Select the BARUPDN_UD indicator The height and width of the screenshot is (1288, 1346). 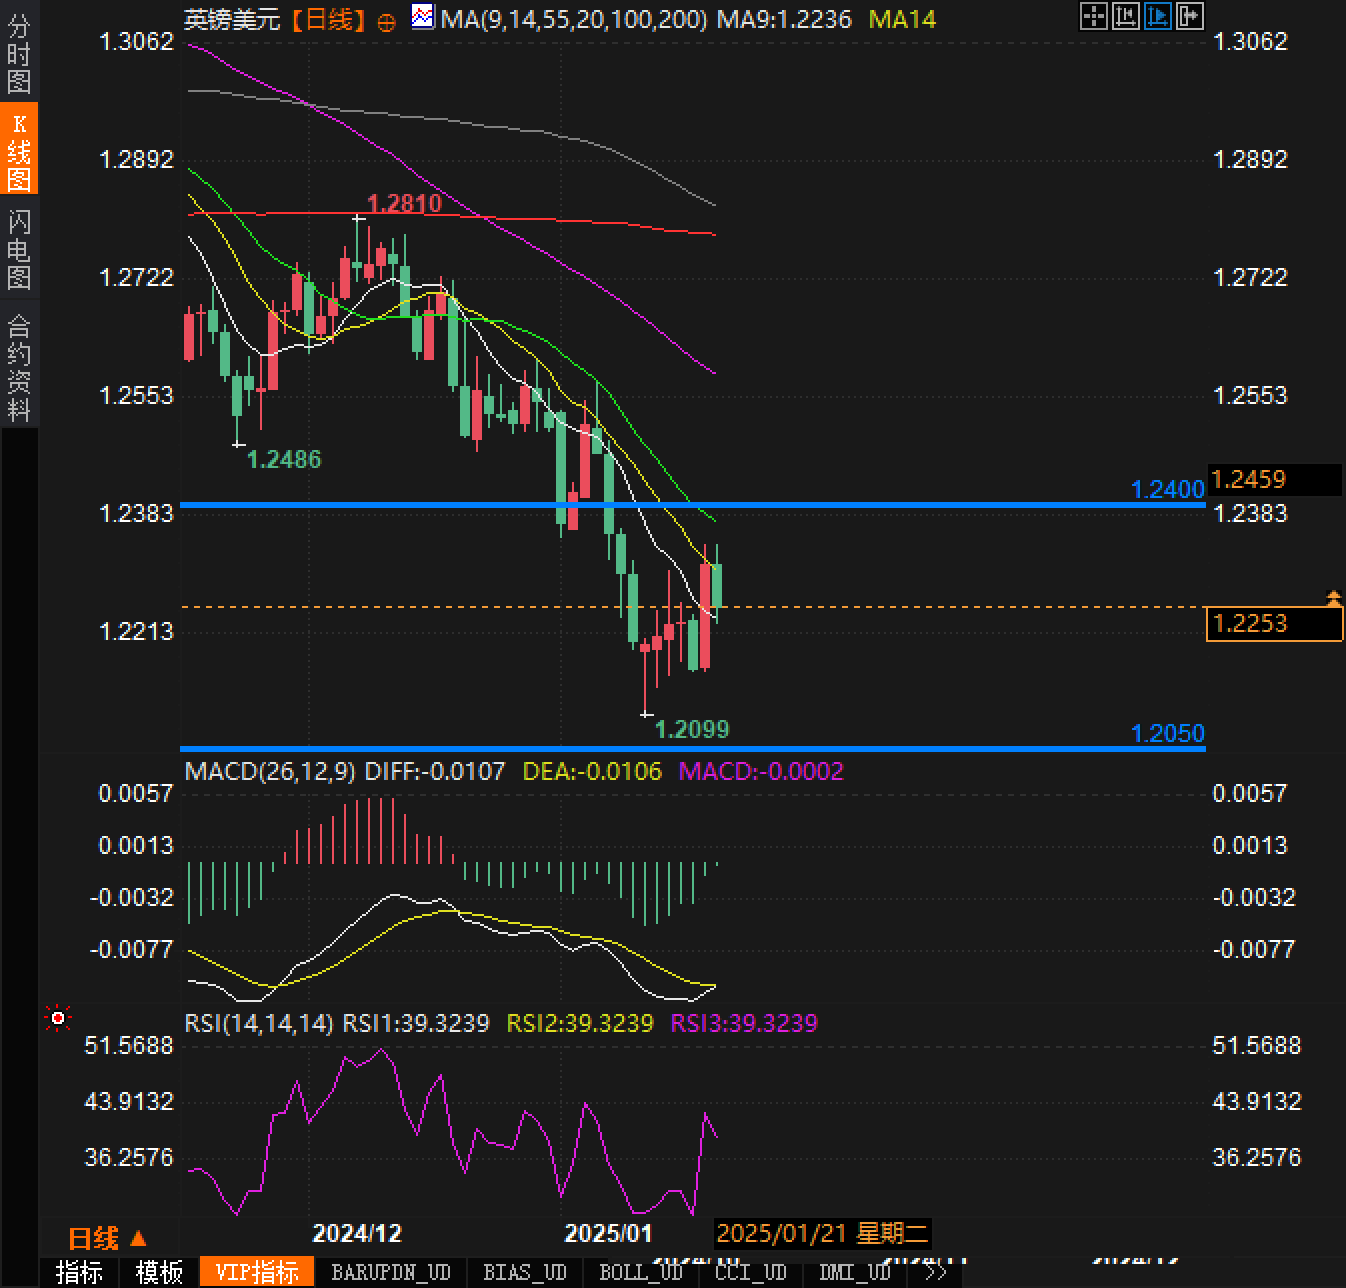(x=391, y=1272)
